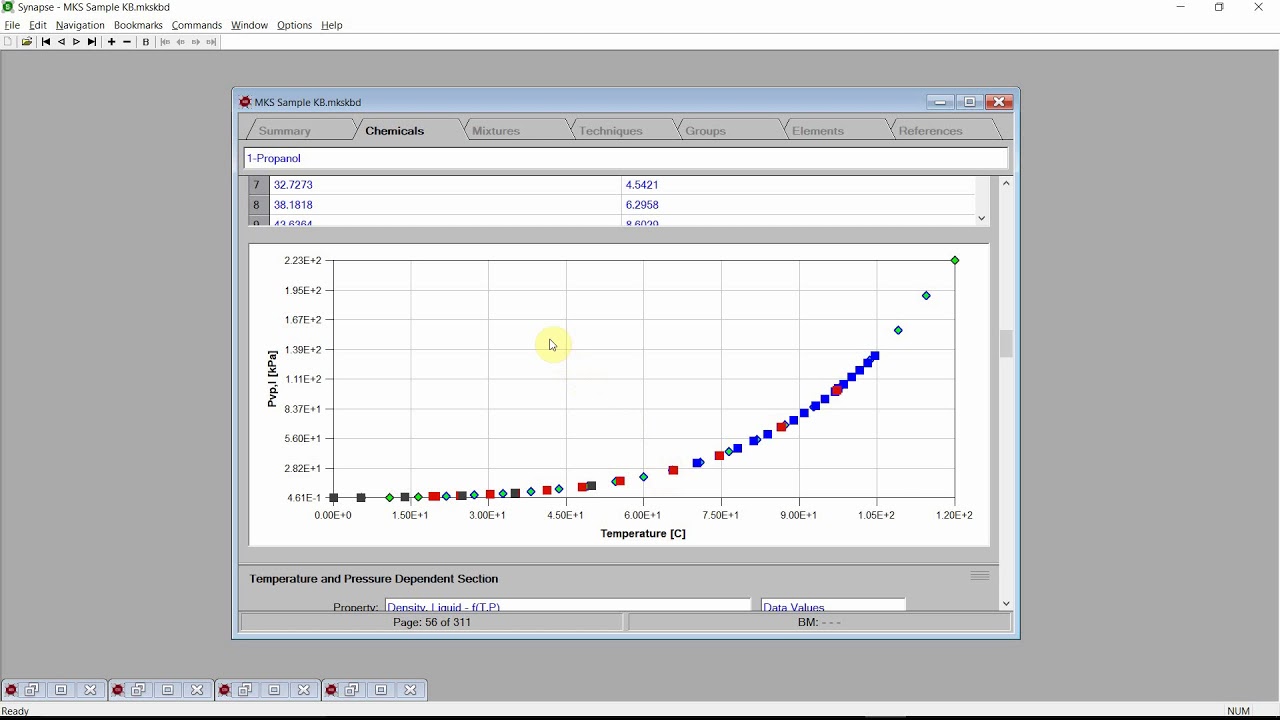The image size is (1280, 720).
Task: Open the Bookmarks menu
Action: (138, 25)
